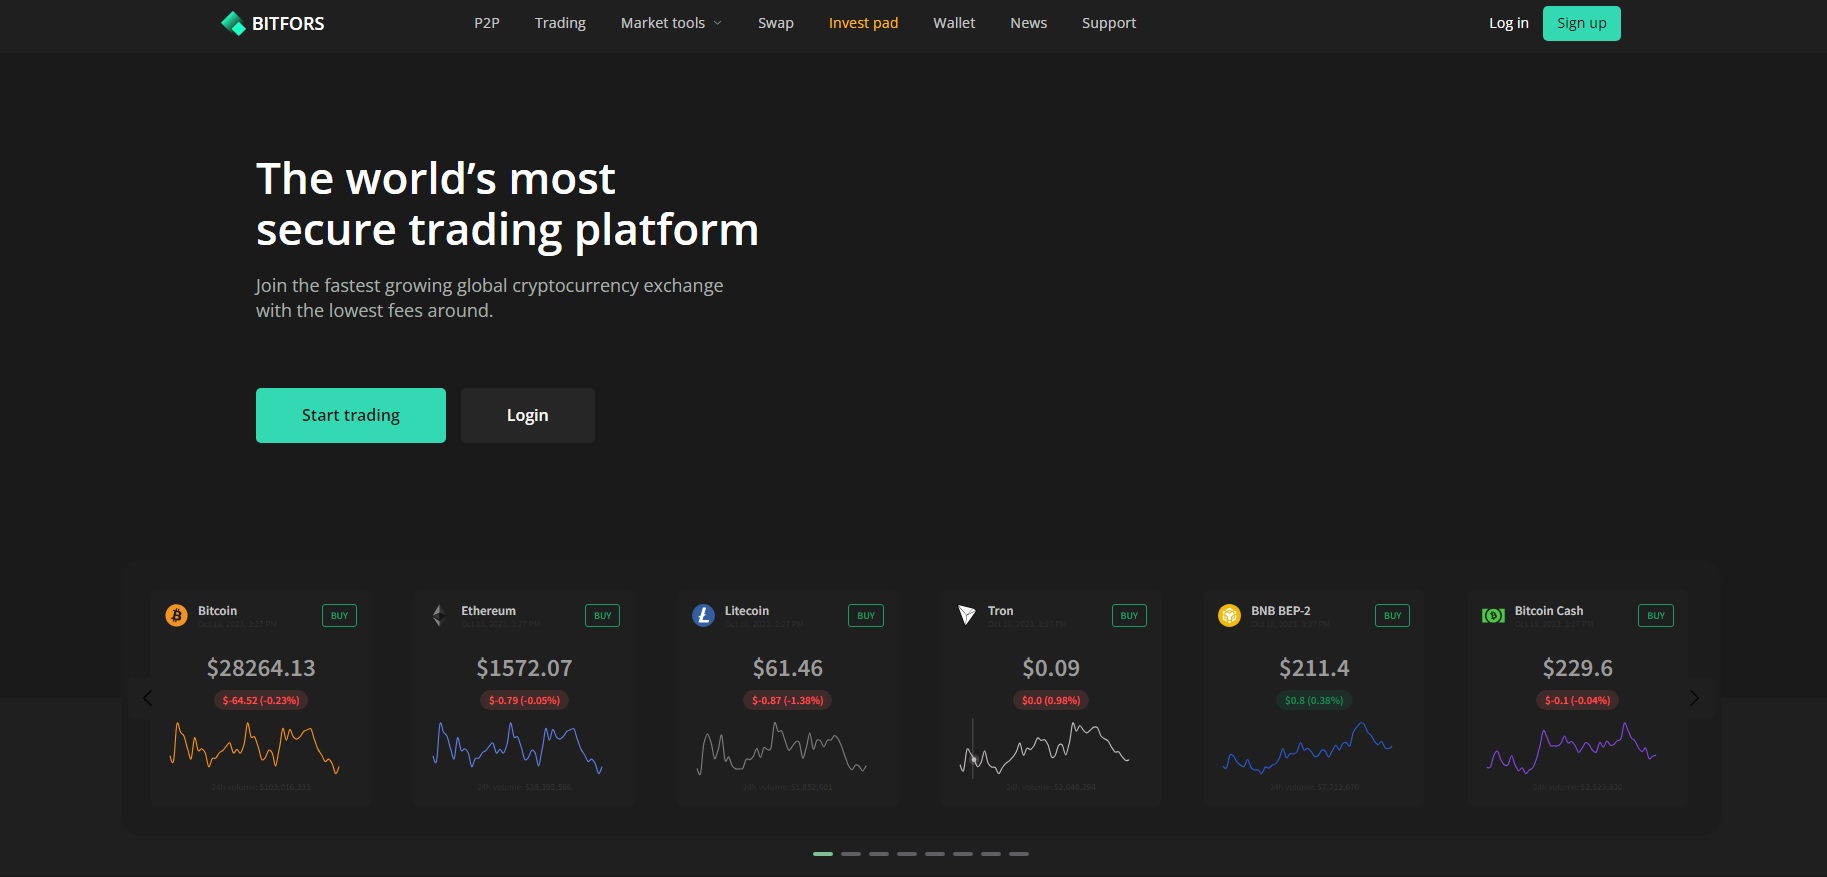1827x877 pixels.
Task: Click the $1572.07 Ethereum price
Action: pyautogui.click(x=524, y=668)
